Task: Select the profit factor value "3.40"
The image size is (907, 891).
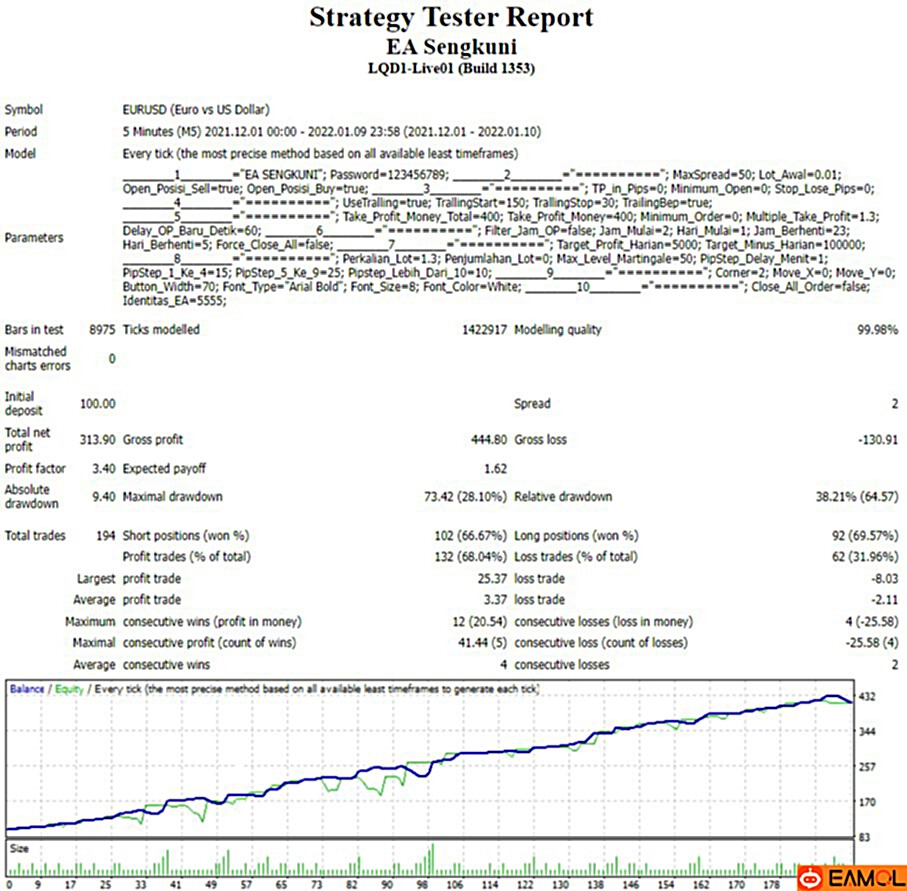Action: pyautogui.click(x=104, y=468)
